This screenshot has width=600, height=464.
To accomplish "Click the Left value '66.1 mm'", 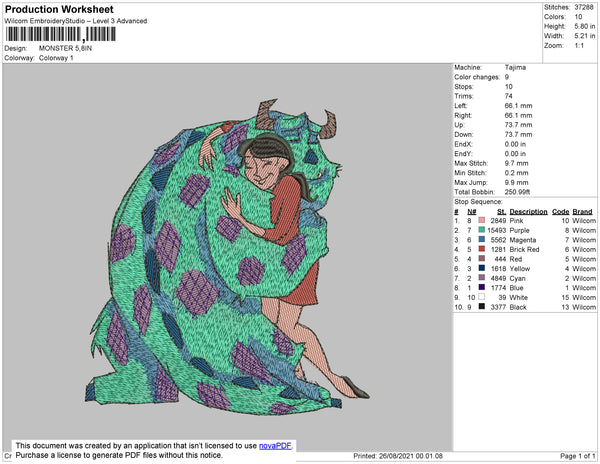I will click(518, 106).
